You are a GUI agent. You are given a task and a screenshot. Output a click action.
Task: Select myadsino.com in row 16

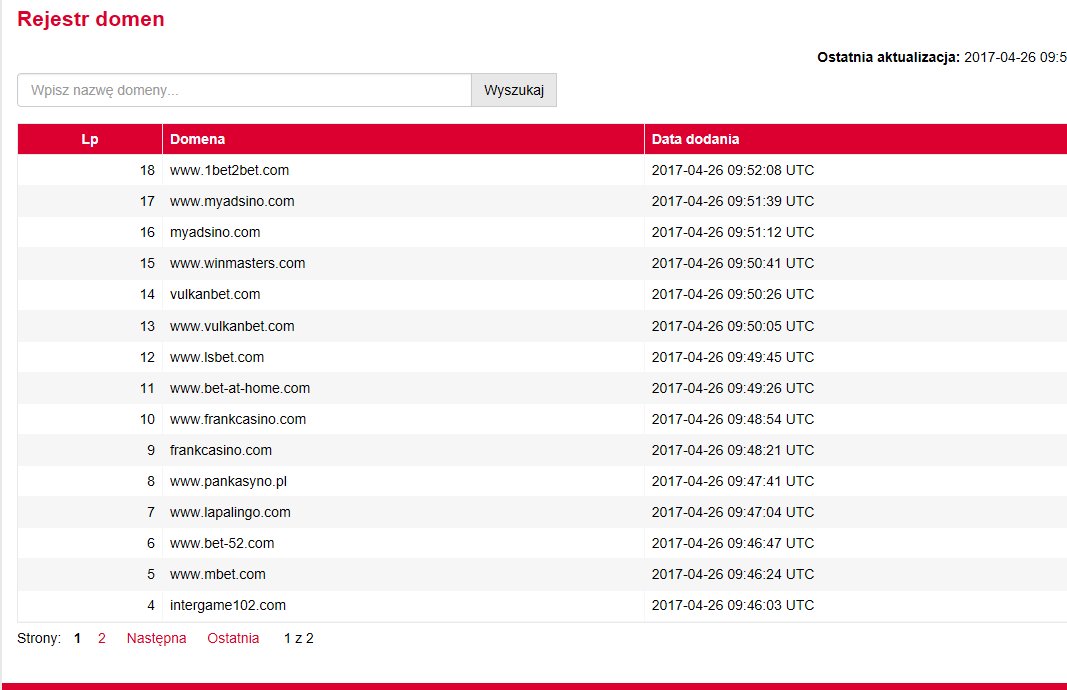215,232
